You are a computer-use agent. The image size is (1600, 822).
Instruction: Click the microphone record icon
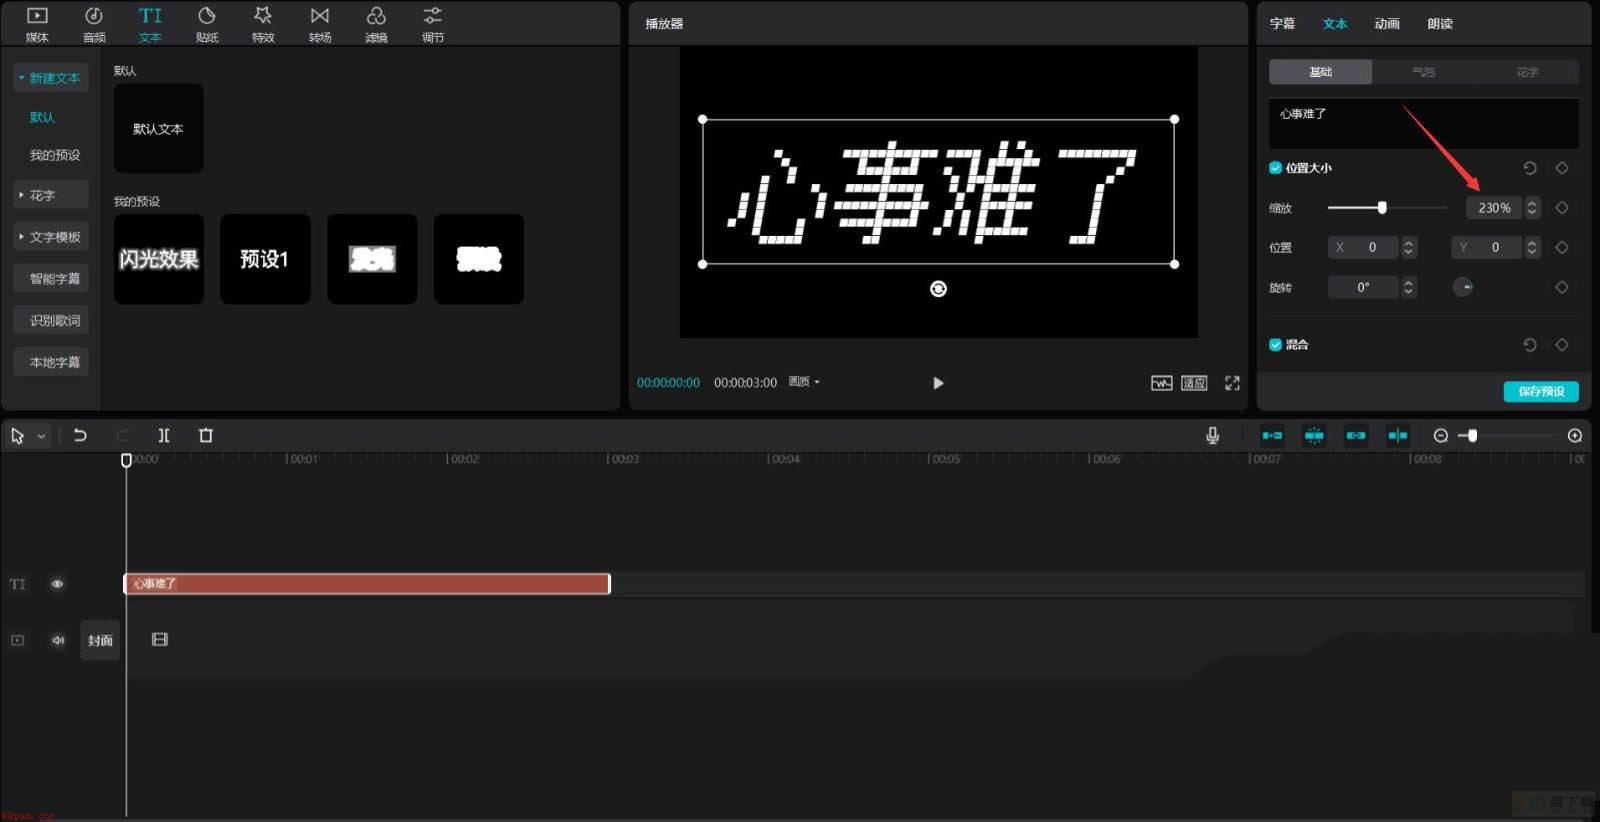pos(1212,435)
